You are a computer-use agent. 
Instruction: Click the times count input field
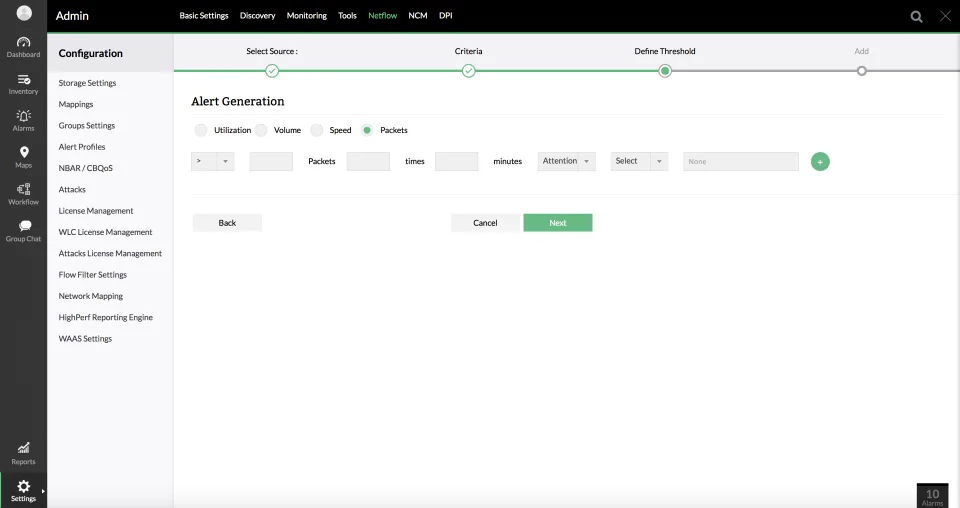pyautogui.click(x=368, y=161)
